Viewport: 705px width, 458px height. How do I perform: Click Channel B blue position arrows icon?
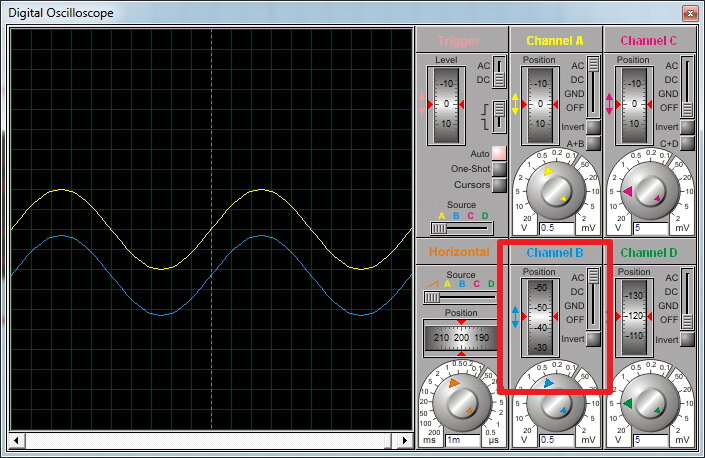[515, 316]
